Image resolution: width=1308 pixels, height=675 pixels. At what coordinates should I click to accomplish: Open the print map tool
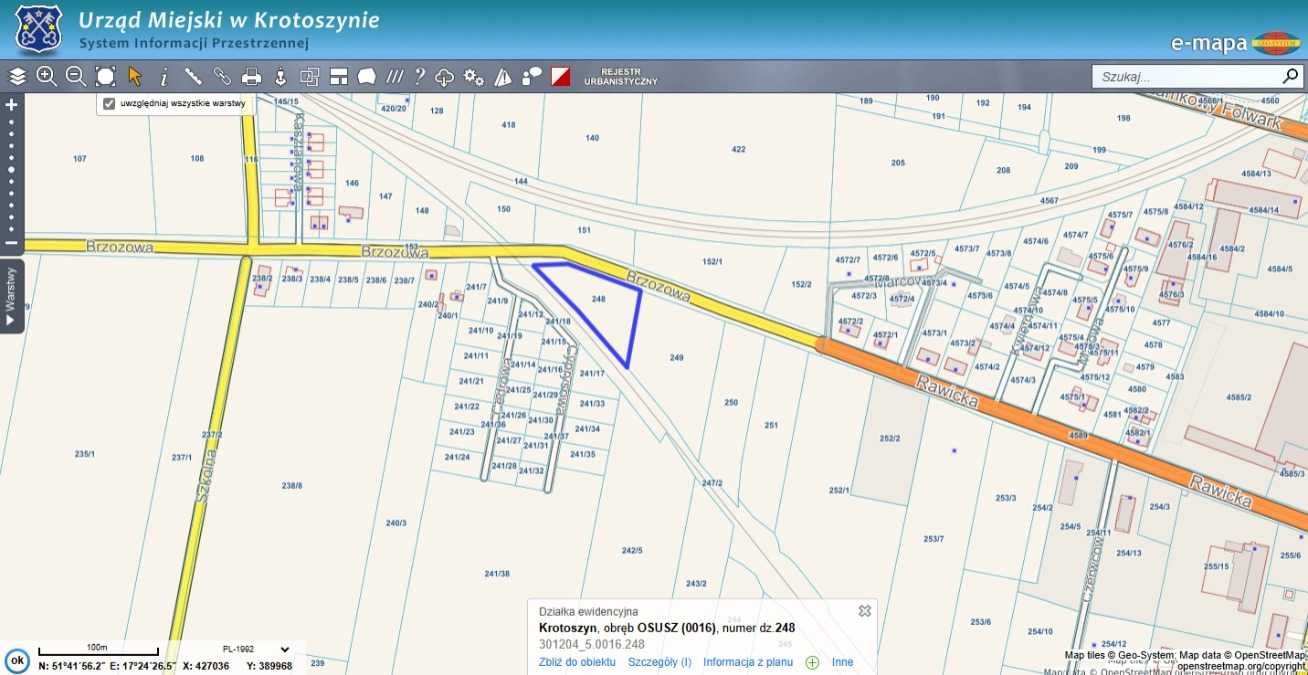[252, 76]
